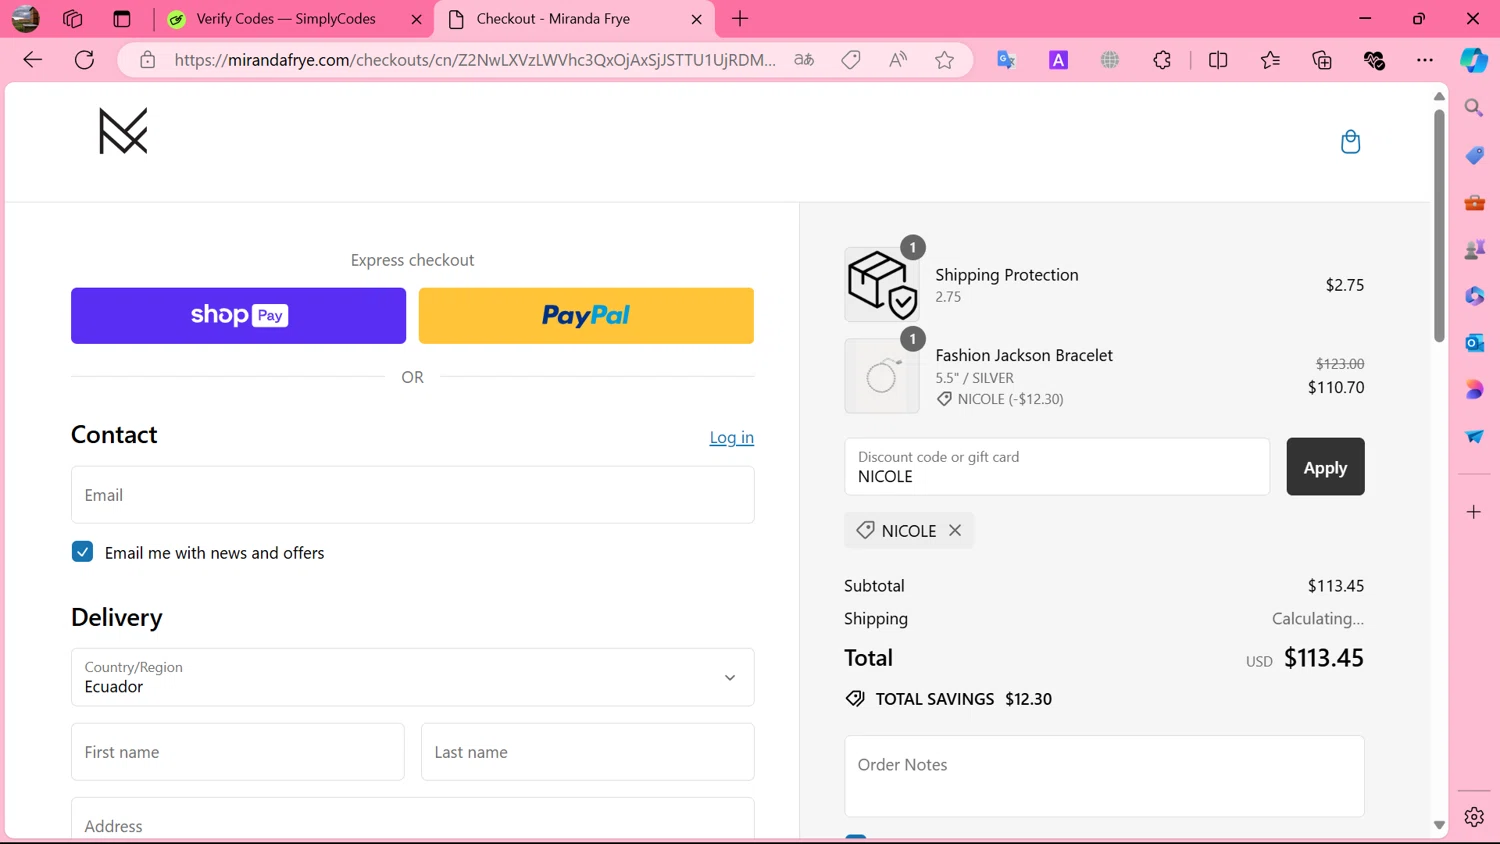This screenshot has height=844, width=1500.
Task: Close the Checkout - Miranda Frye tab
Action: point(697,19)
